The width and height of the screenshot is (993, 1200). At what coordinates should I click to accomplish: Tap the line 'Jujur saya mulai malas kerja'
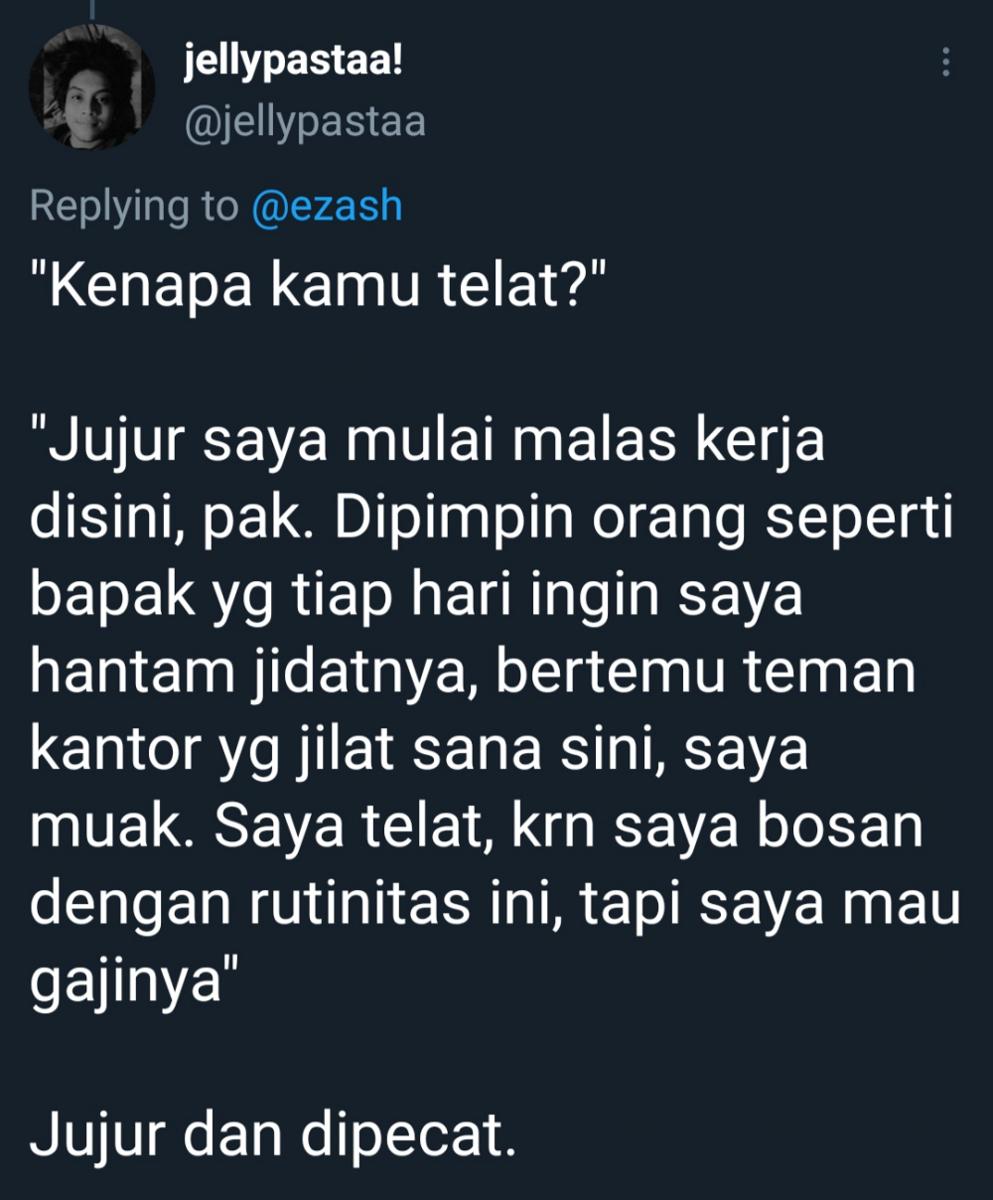[x=428, y=444]
